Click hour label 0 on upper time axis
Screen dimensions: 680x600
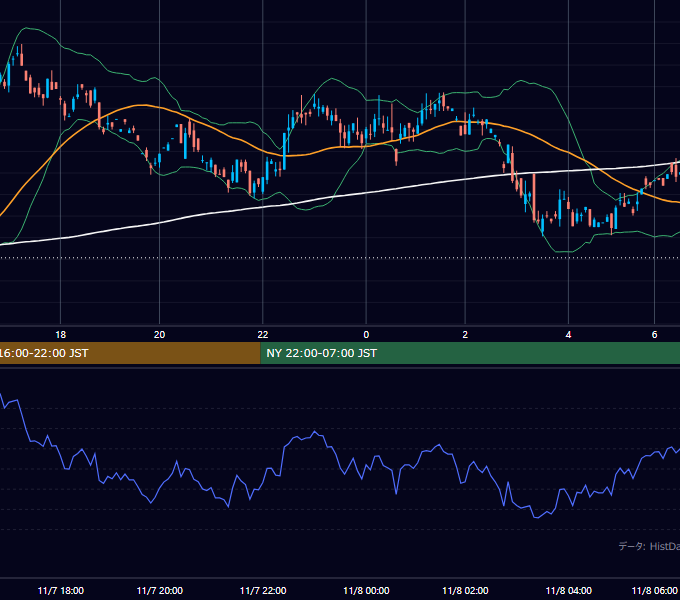366,335
